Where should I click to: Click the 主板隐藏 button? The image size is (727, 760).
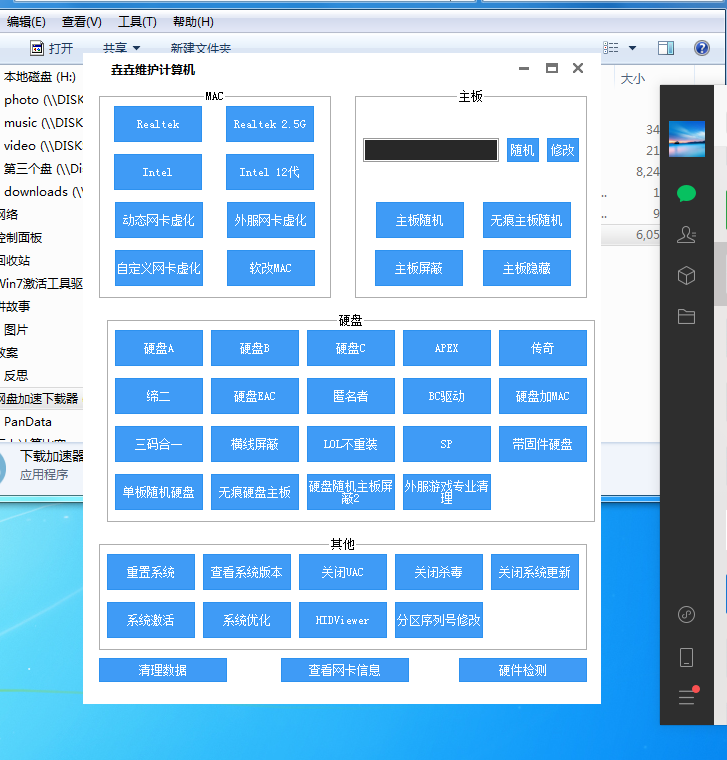pyautogui.click(x=527, y=268)
